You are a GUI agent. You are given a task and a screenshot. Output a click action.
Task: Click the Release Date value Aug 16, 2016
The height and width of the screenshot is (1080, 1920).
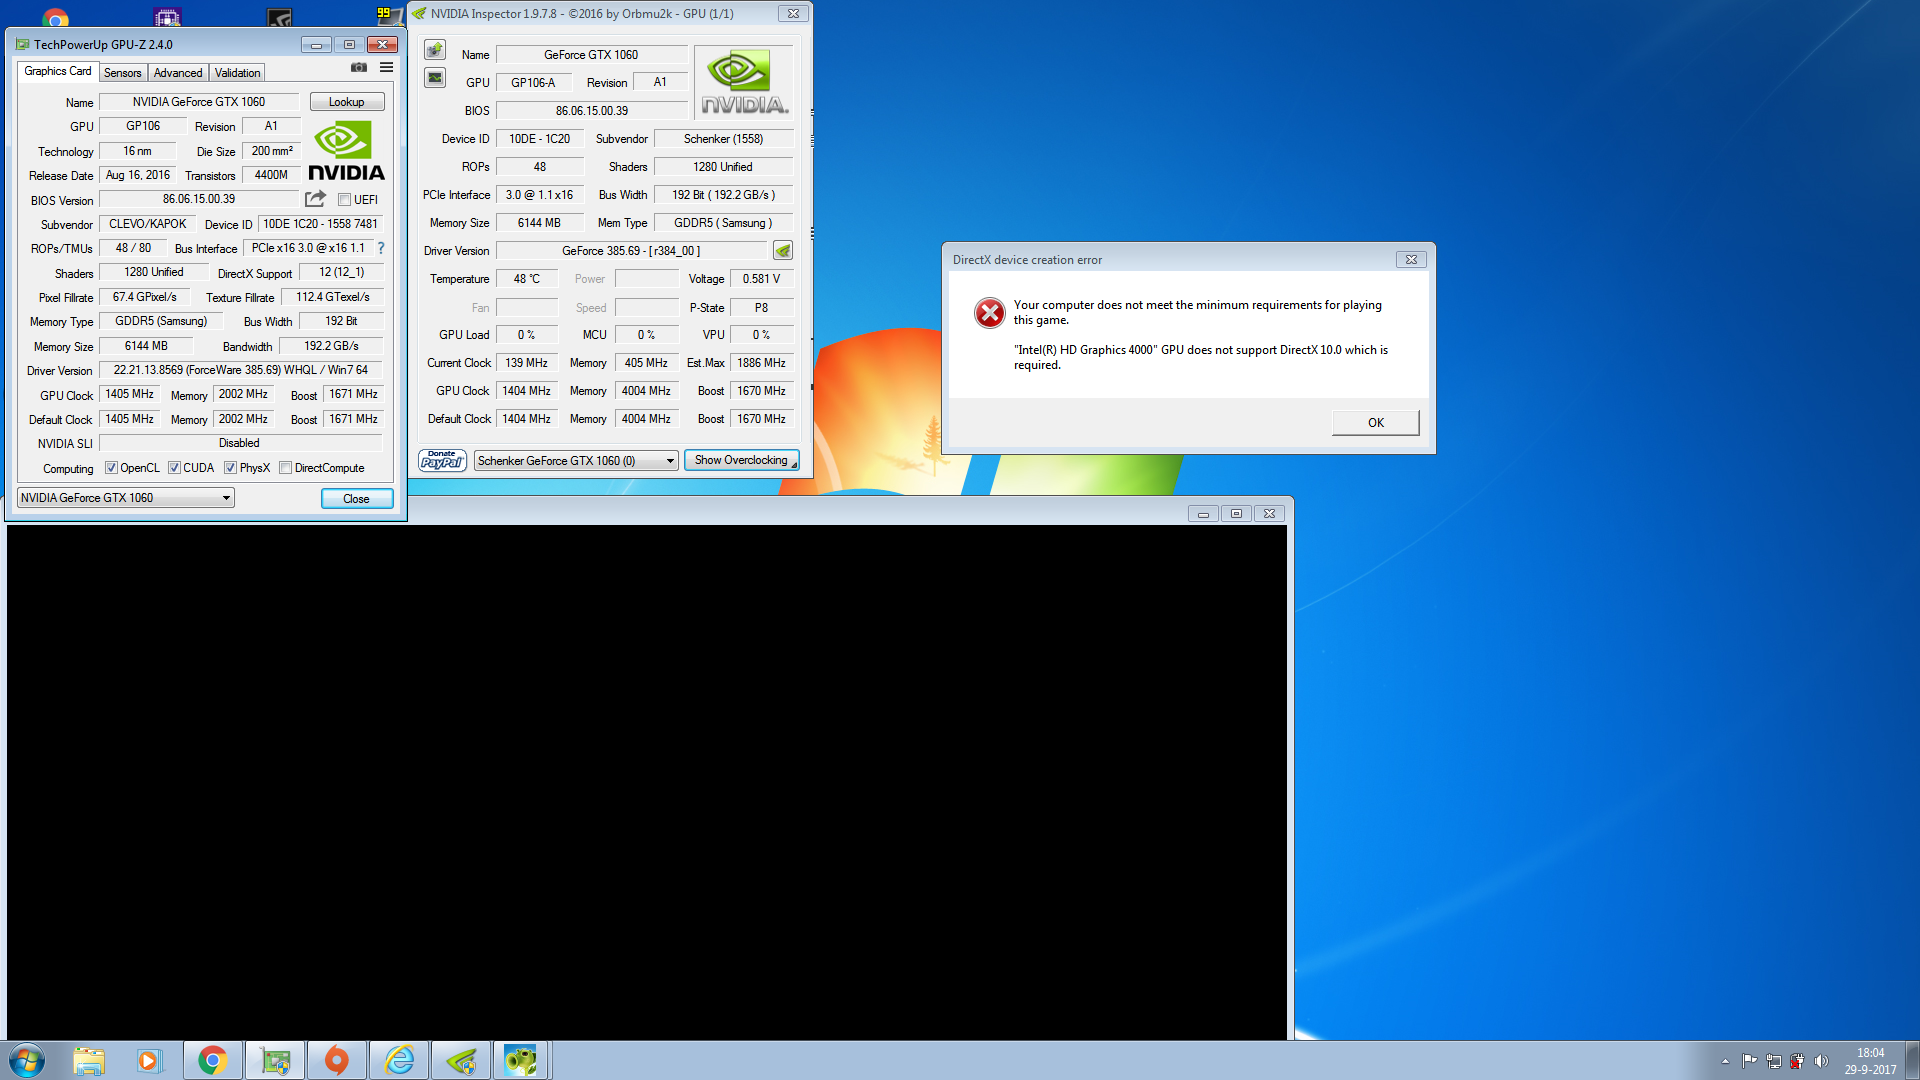138,175
